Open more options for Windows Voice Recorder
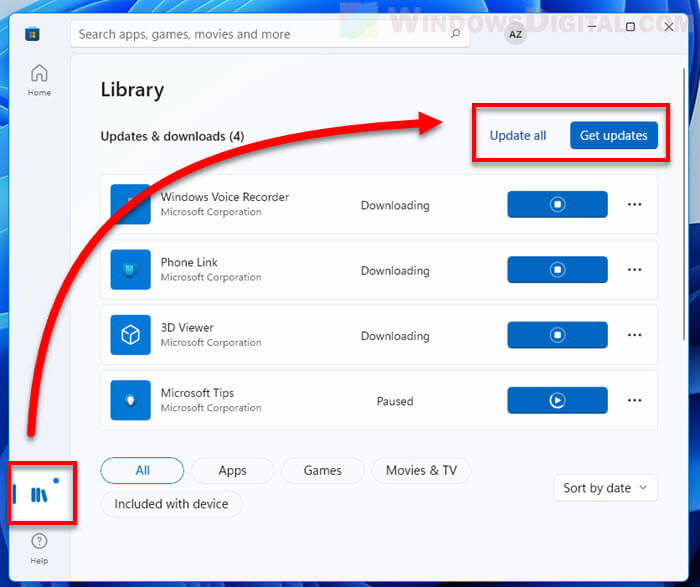 (634, 204)
